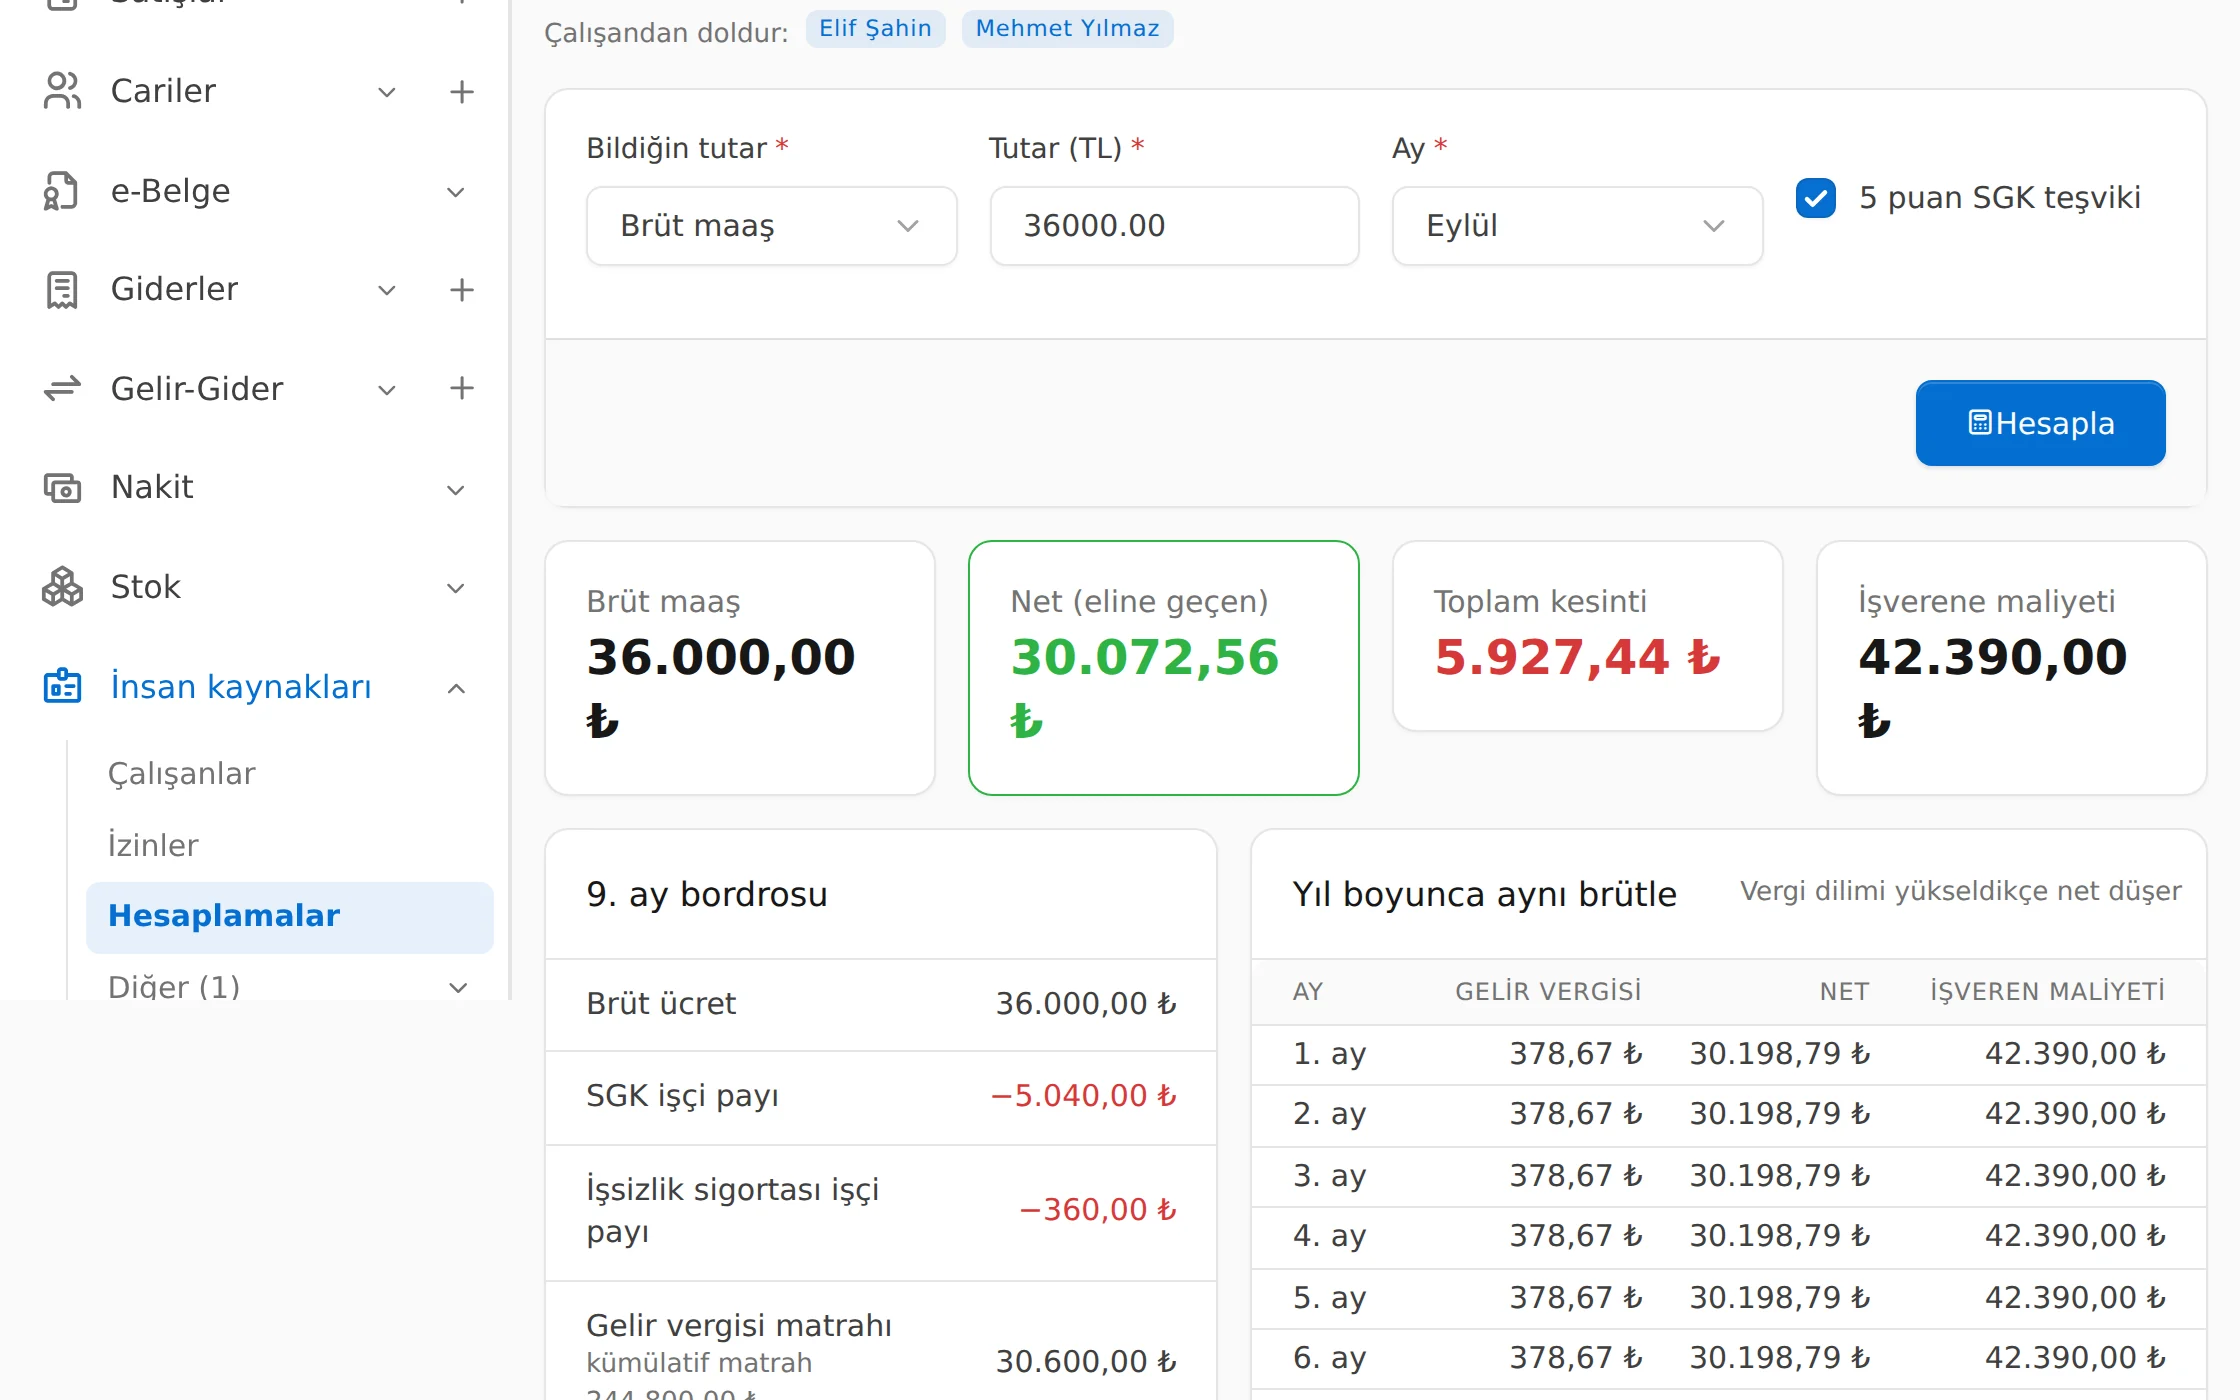Toggle the 5 puan SGK teşviki checkbox
Image resolution: width=2240 pixels, height=1400 pixels.
click(1815, 198)
